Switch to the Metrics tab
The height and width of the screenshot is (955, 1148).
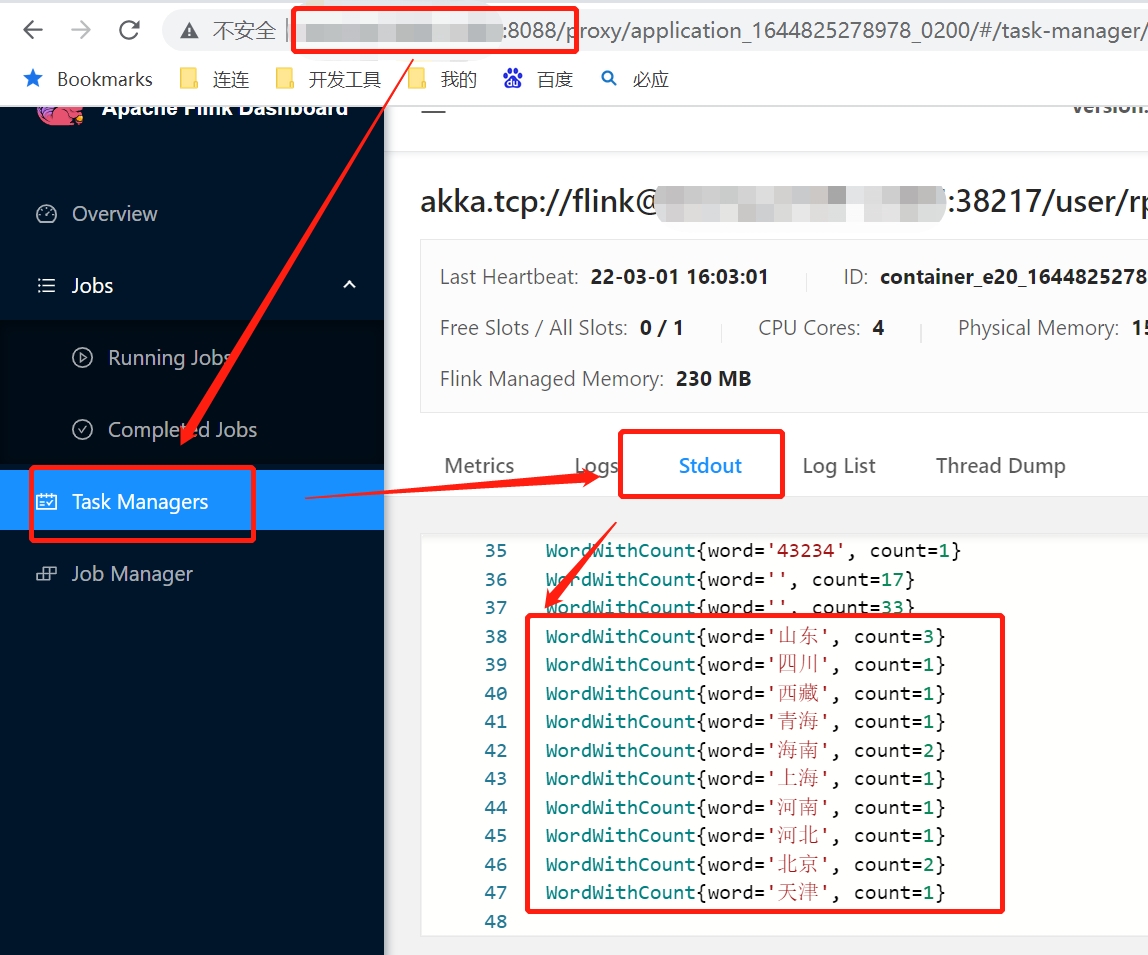tap(479, 466)
